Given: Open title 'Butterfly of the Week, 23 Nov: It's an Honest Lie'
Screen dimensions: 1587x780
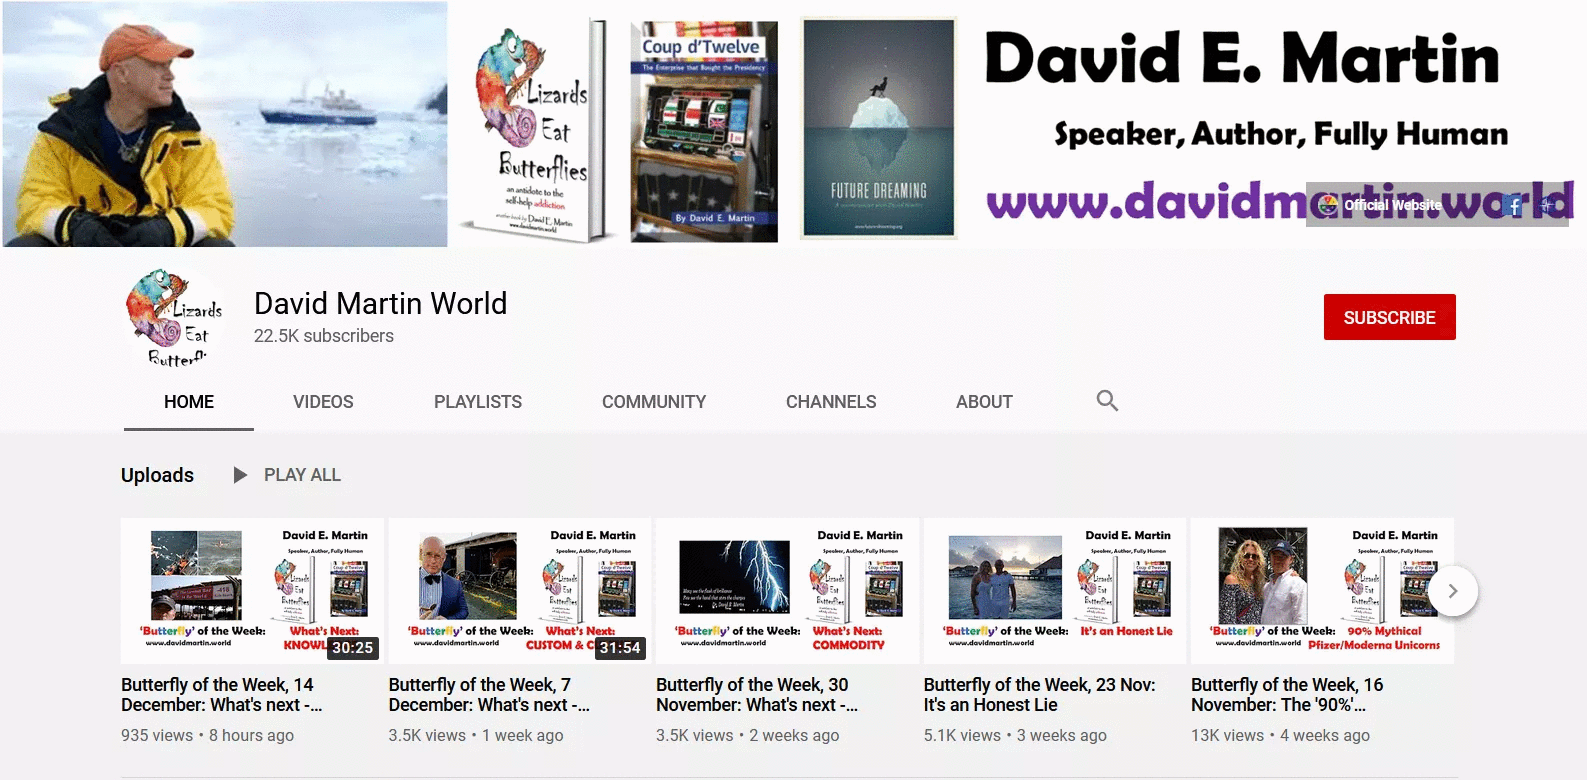Looking at the screenshot, I should (1040, 695).
